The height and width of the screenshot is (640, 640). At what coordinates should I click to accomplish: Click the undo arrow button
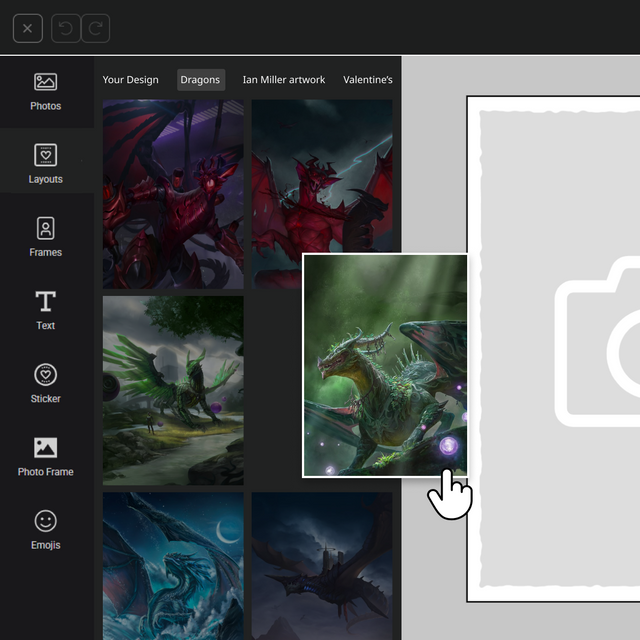[x=65, y=28]
